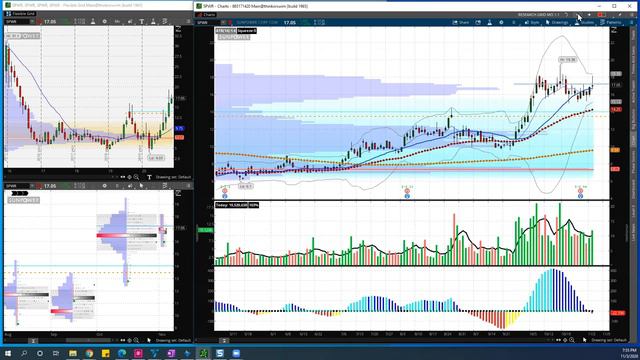The width and height of the screenshot is (640, 360).
Task: Open Chrome from the taskbar
Action: pos(89,353)
